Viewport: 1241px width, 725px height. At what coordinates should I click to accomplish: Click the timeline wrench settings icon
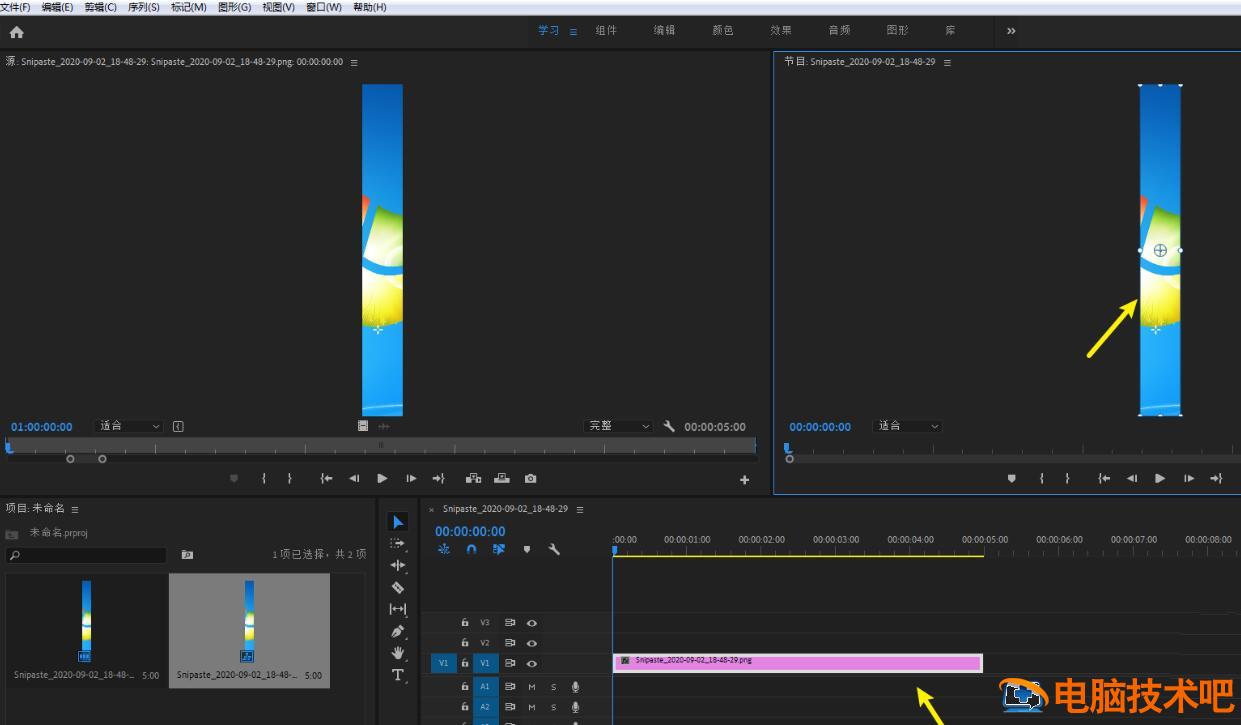tap(554, 549)
